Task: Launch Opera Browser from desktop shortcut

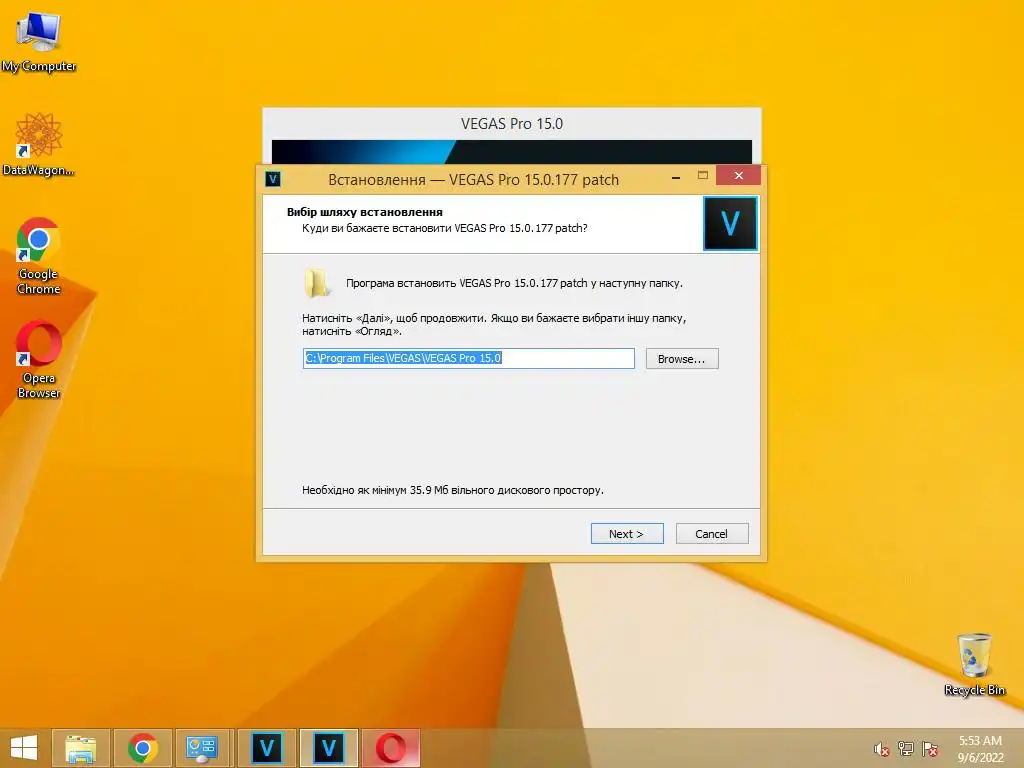Action: pyautogui.click(x=39, y=359)
